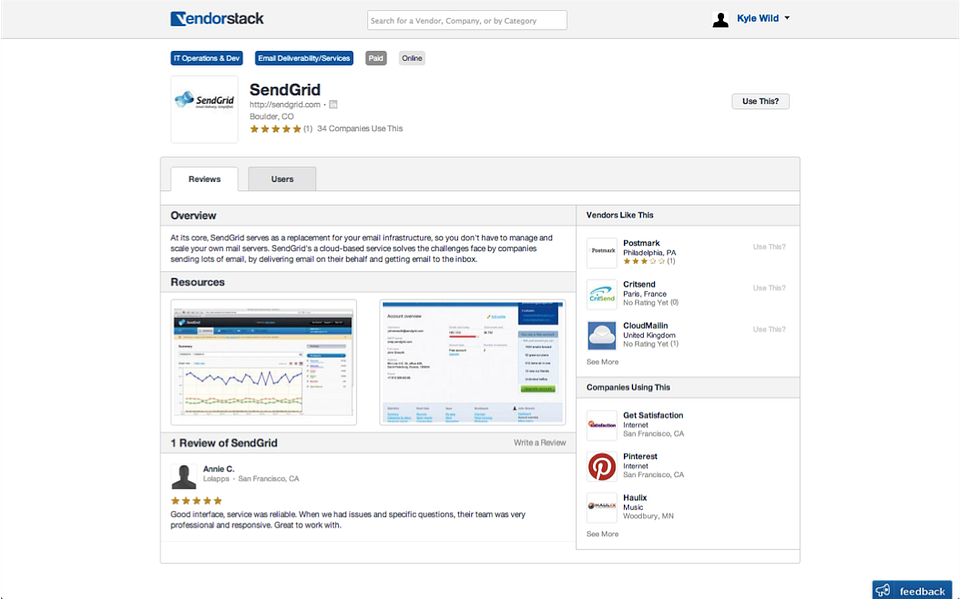Switch to the Users tab
This screenshot has width=960, height=600.
[x=282, y=179]
